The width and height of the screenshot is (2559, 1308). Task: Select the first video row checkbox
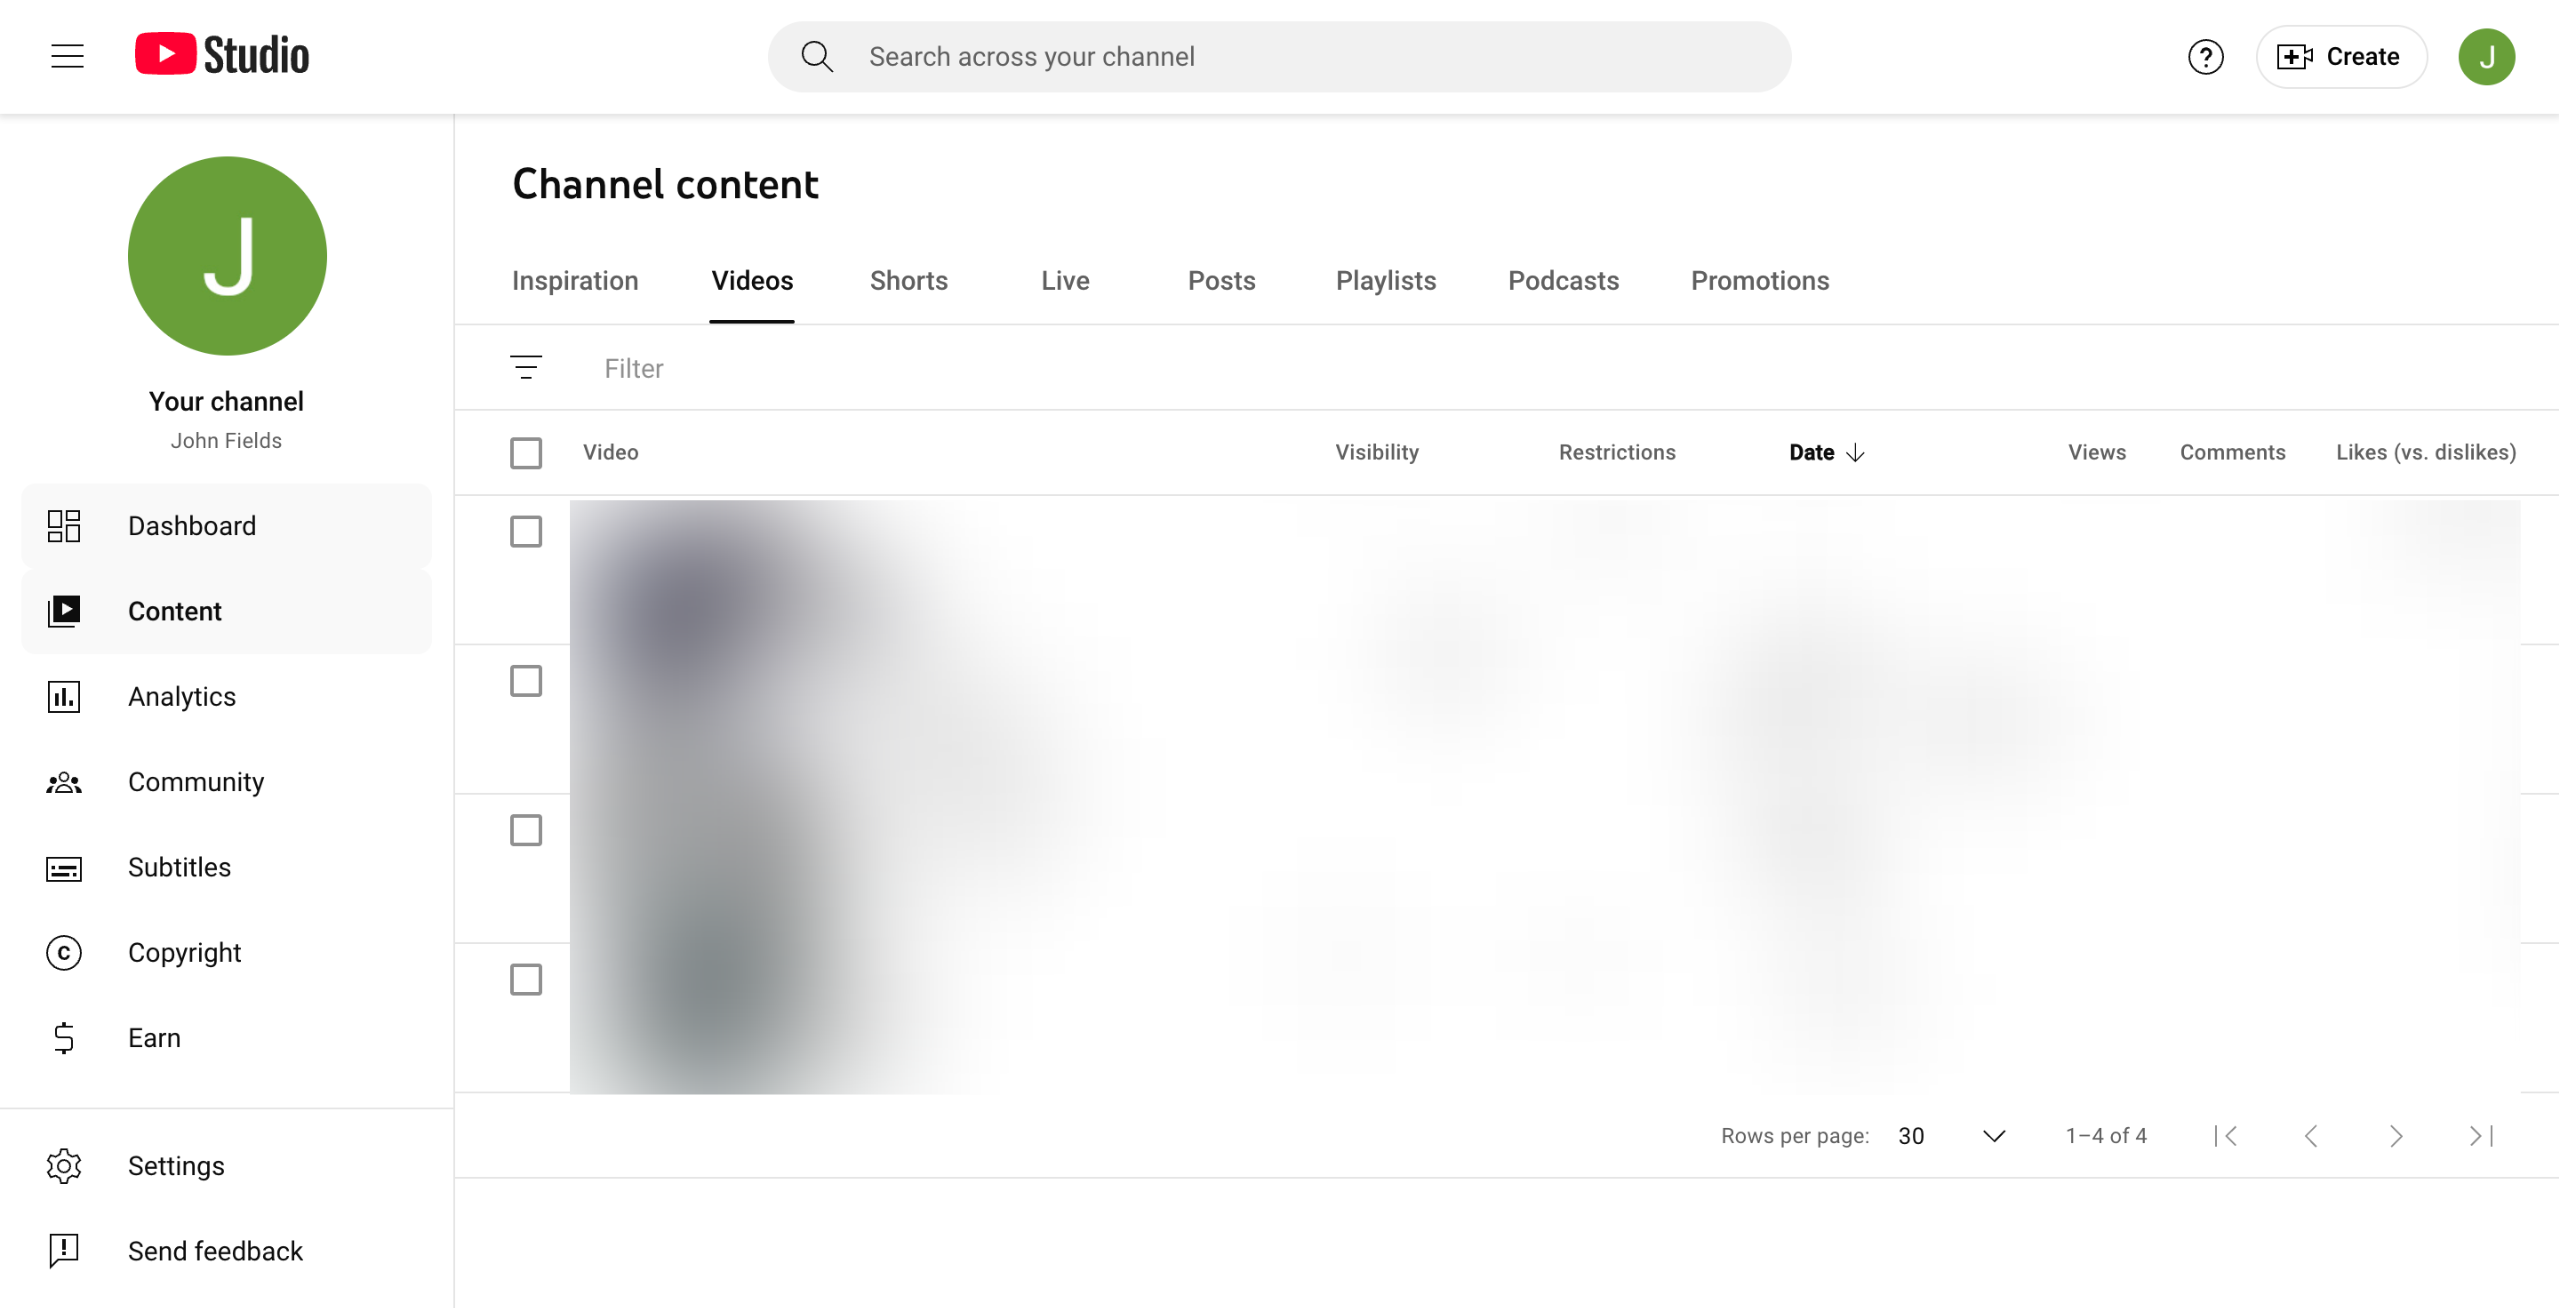pyautogui.click(x=526, y=531)
